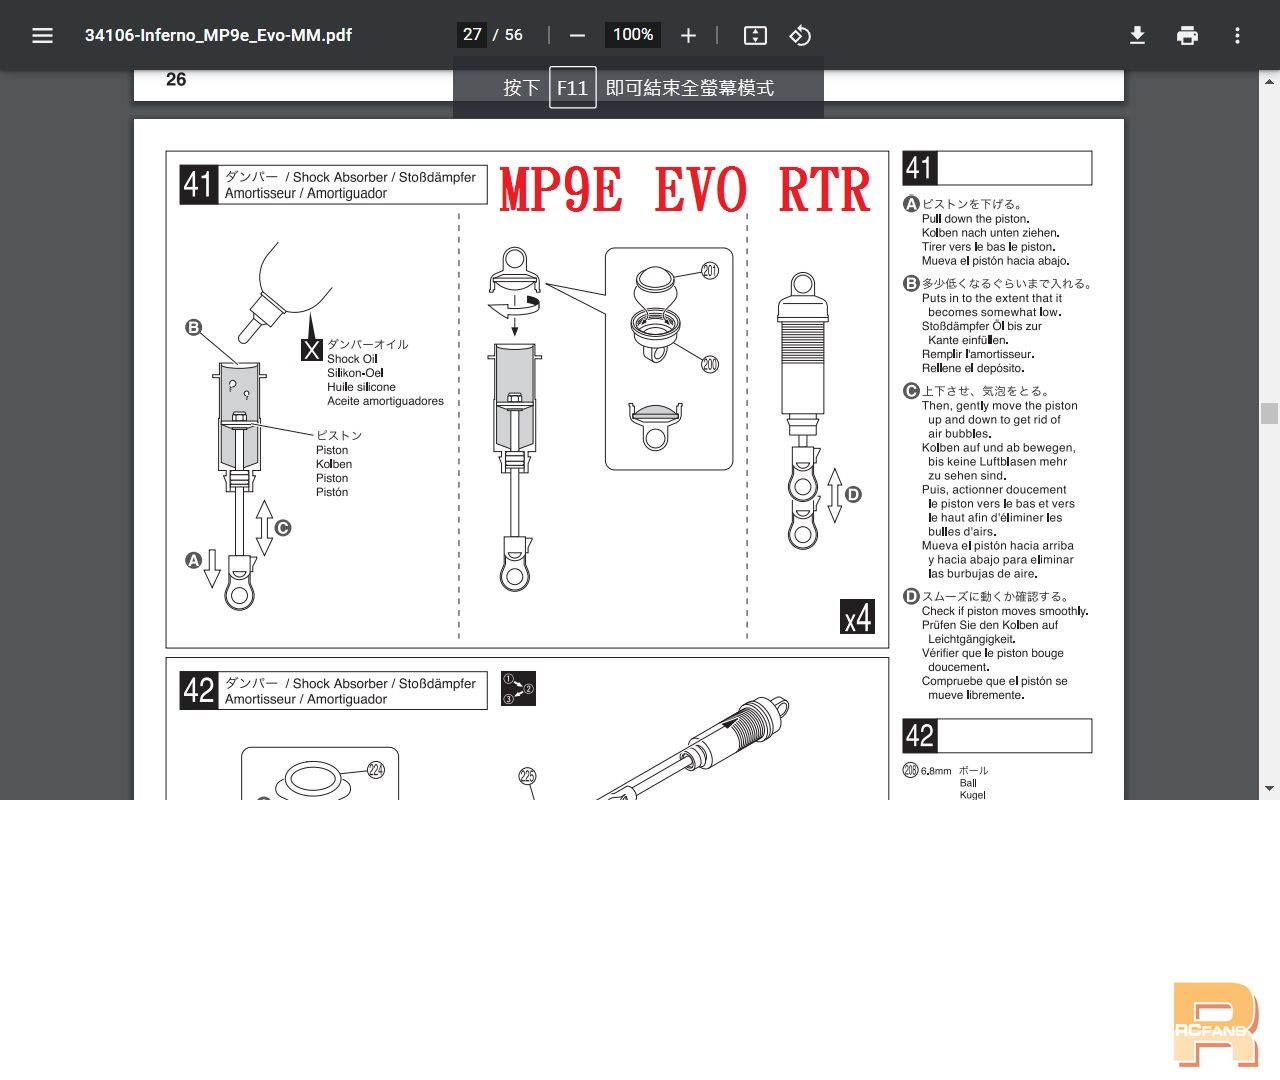Click part number 201 callout in diagram

pyautogui.click(x=710, y=270)
